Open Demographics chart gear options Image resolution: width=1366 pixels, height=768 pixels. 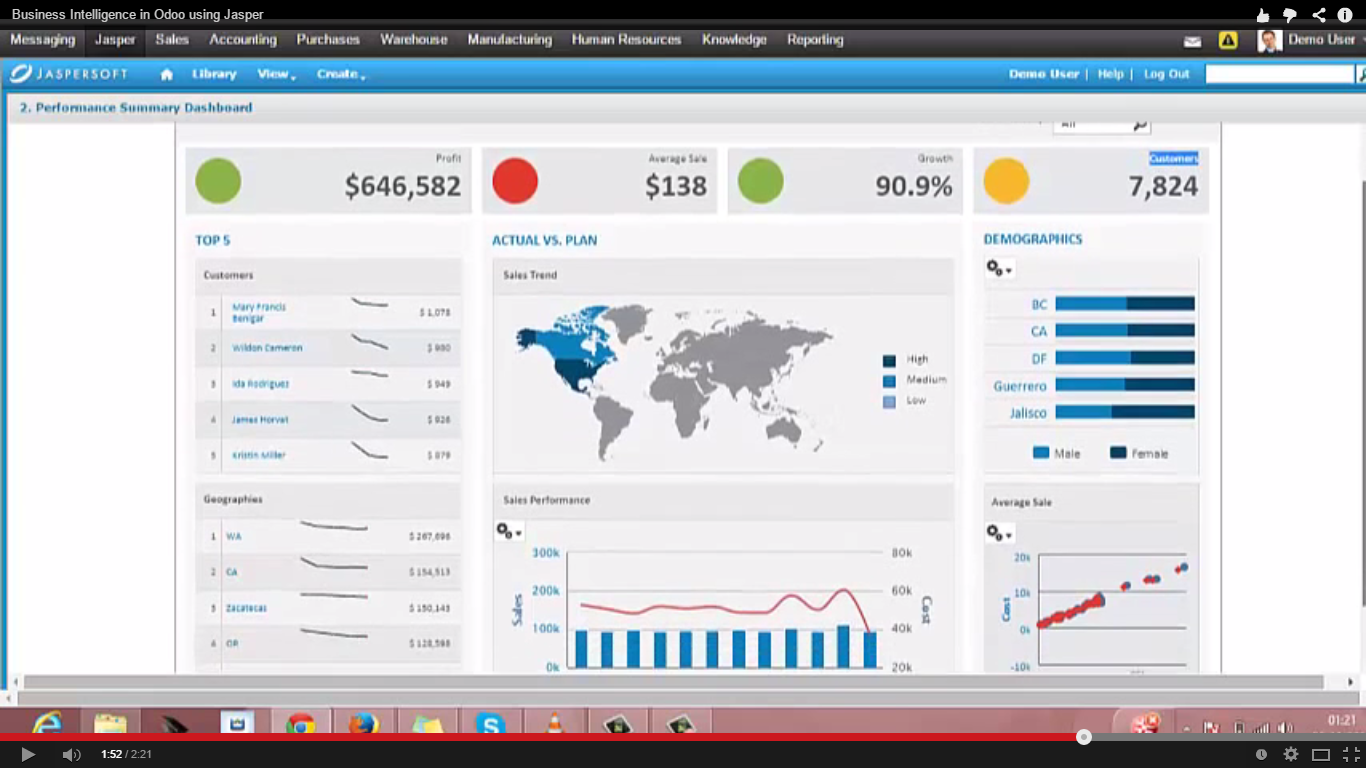[999, 269]
